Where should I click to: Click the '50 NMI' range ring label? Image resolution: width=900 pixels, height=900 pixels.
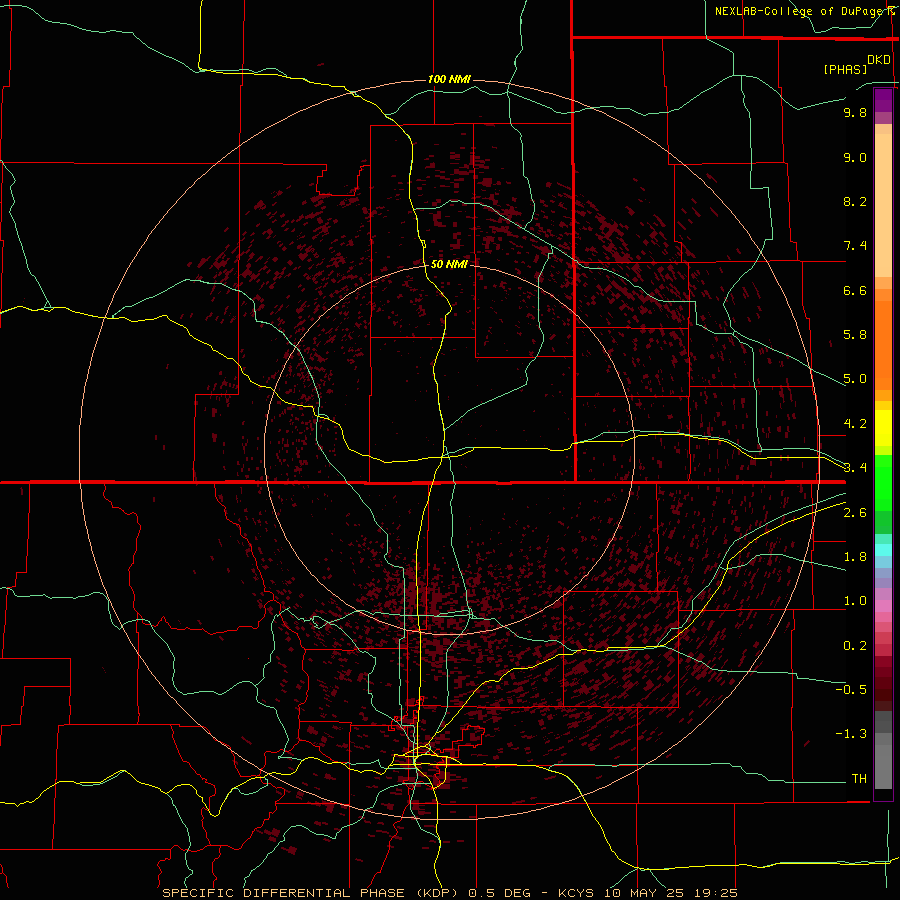coord(449,264)
